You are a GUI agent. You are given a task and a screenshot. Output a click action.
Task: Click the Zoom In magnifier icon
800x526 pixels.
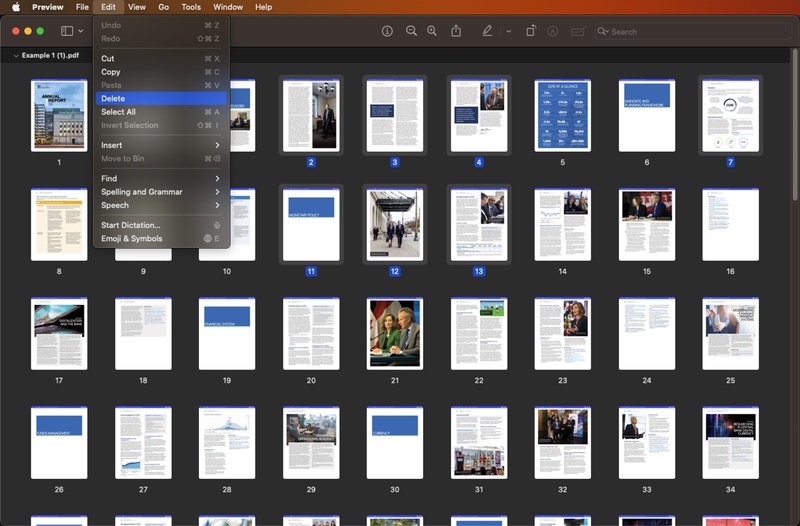432,31
